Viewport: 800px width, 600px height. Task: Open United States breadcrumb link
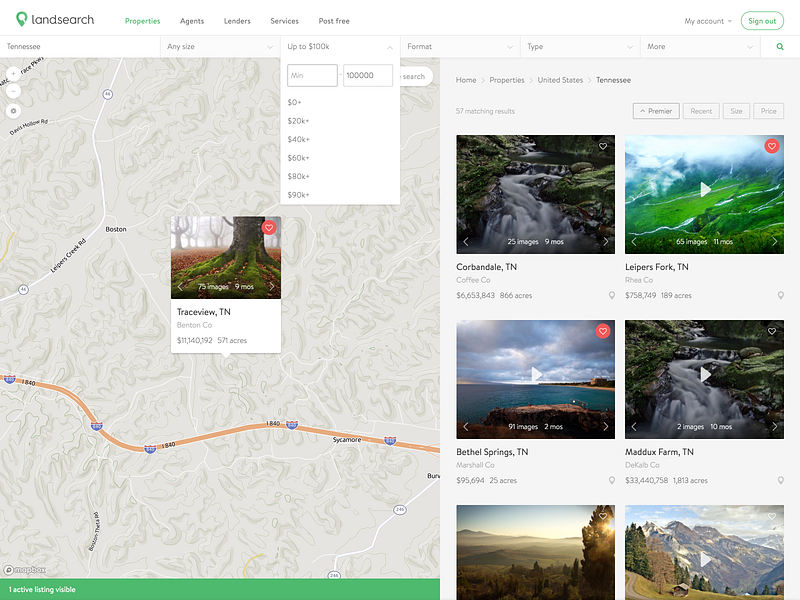pyautogui.click(x=560, y=80)
